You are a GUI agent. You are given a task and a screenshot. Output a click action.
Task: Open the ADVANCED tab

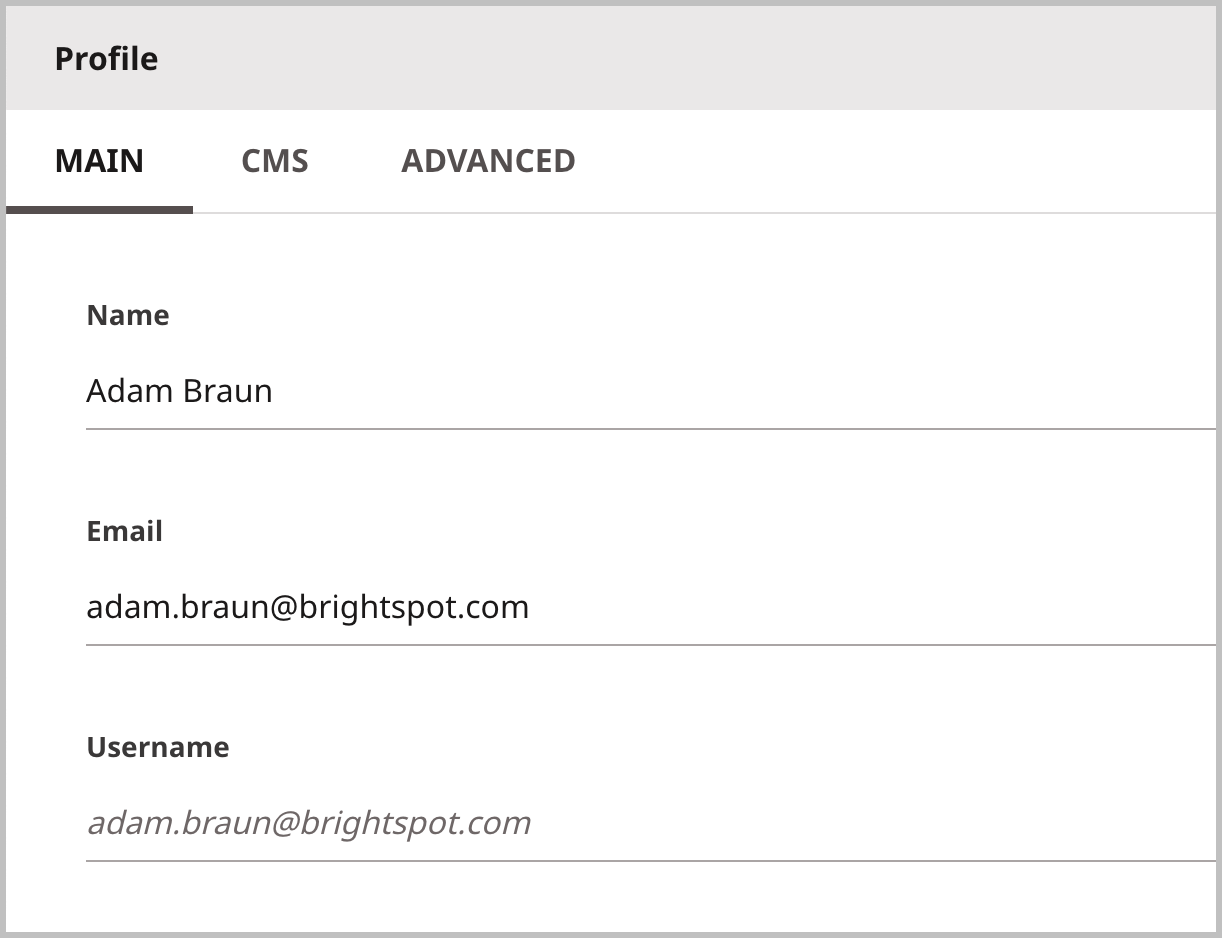tap(488, 161)
